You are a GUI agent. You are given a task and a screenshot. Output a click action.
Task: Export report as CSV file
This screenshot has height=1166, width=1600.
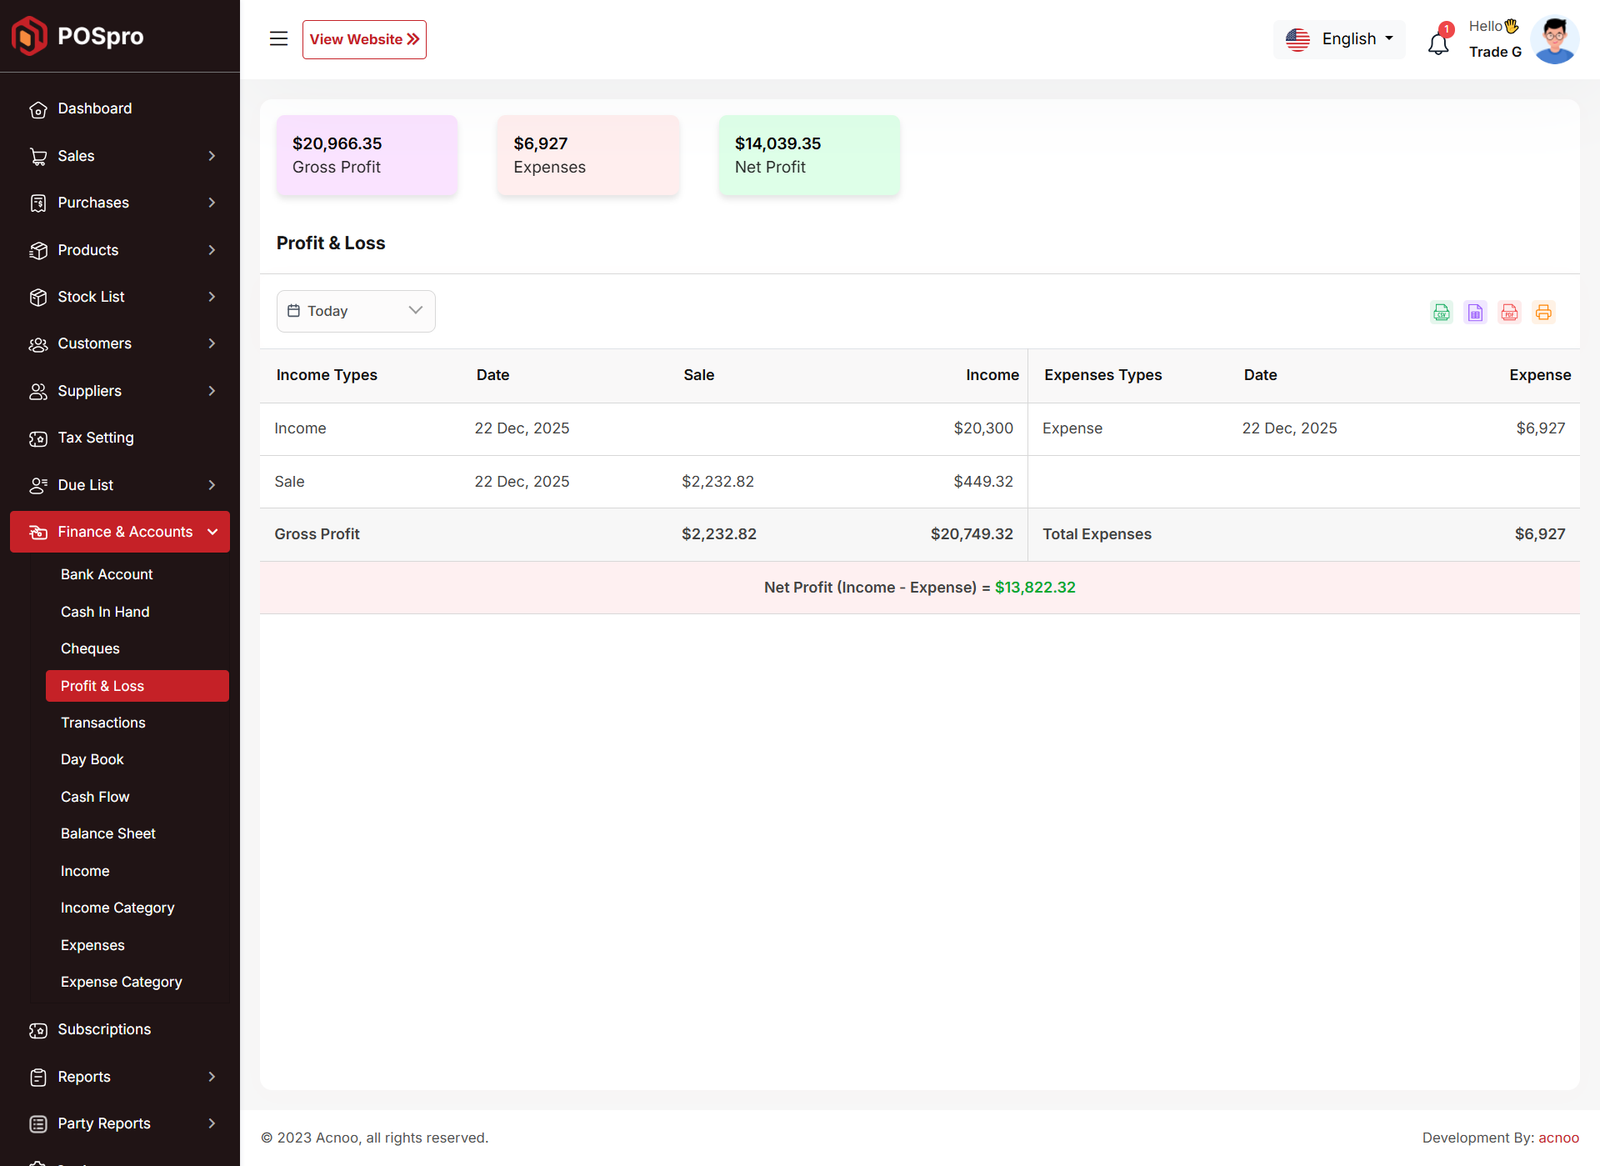tap(1441, 312)
